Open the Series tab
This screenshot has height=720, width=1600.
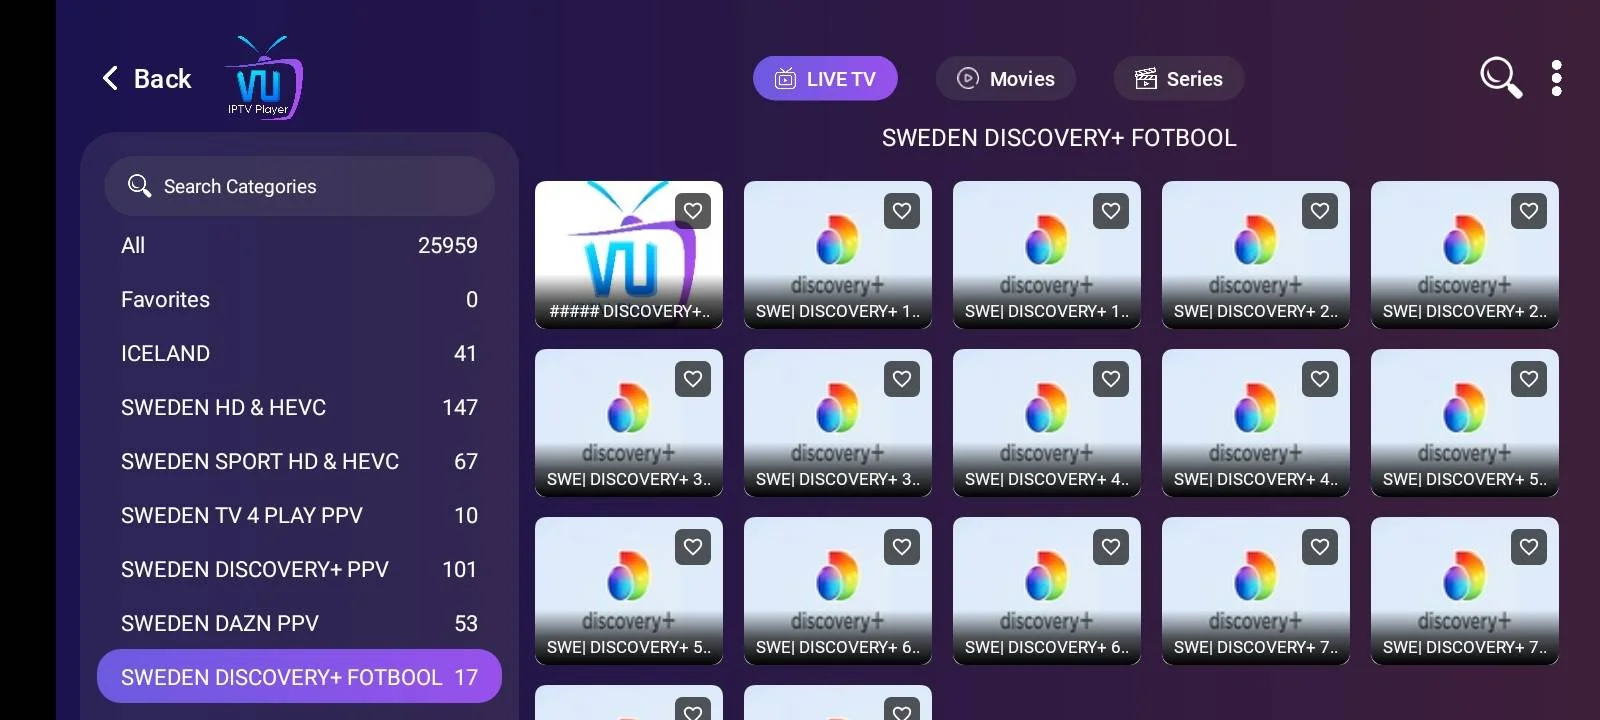(x=1179, y=78)
